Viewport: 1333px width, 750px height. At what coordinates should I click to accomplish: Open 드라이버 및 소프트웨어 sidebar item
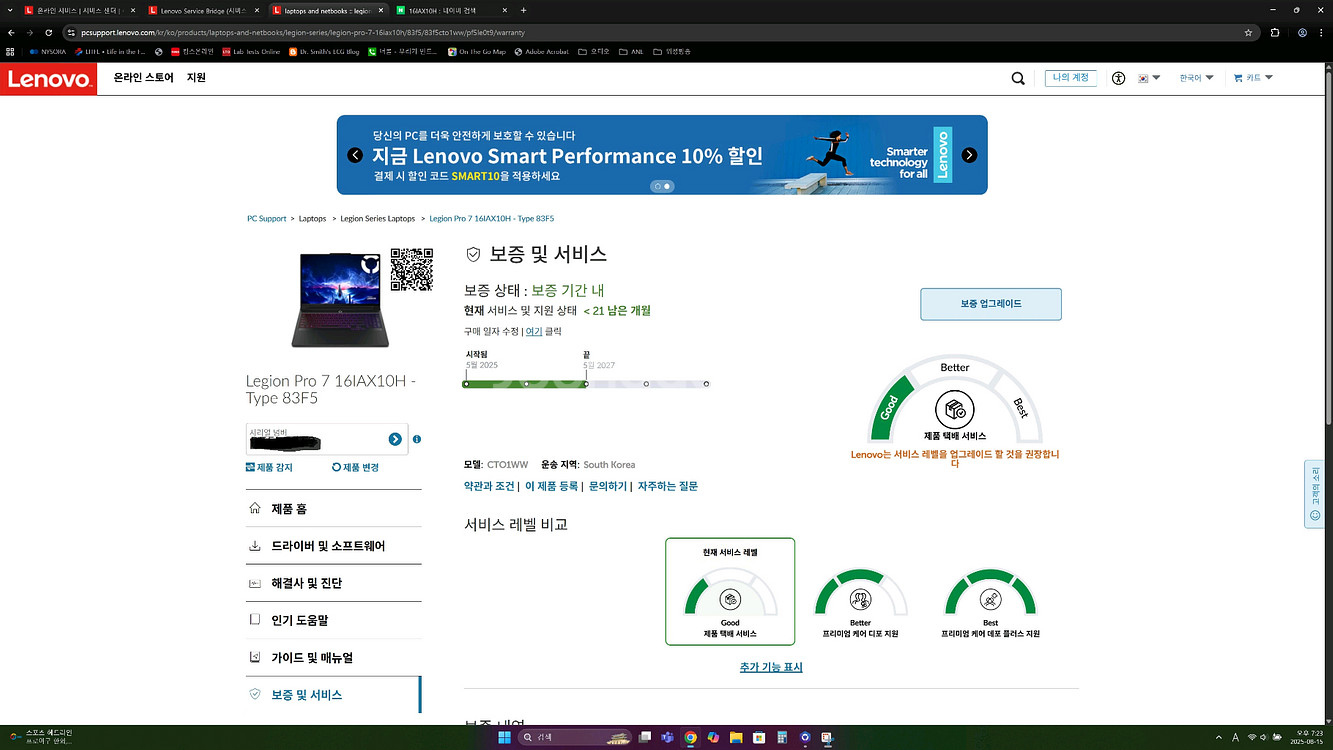334,546
